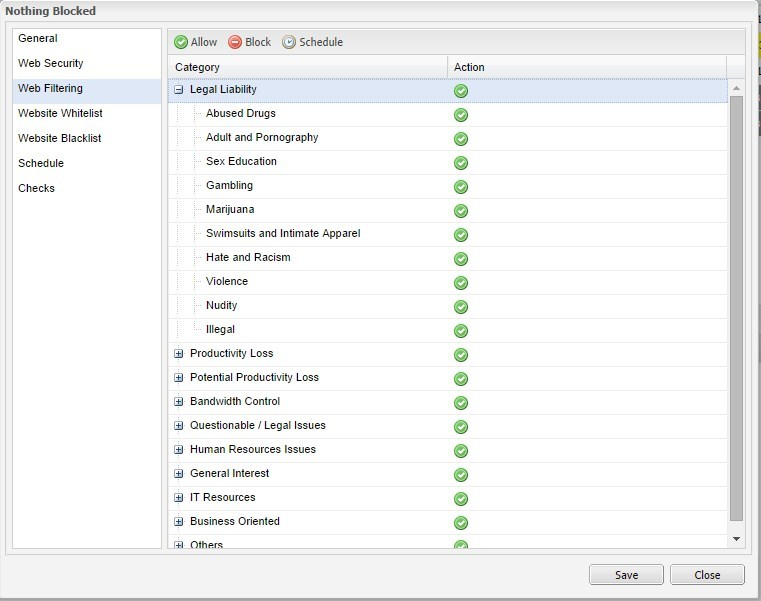761x601 pixels.
Task: Click the allow status icon for Bandwidth Control
Action: (461, 403)
